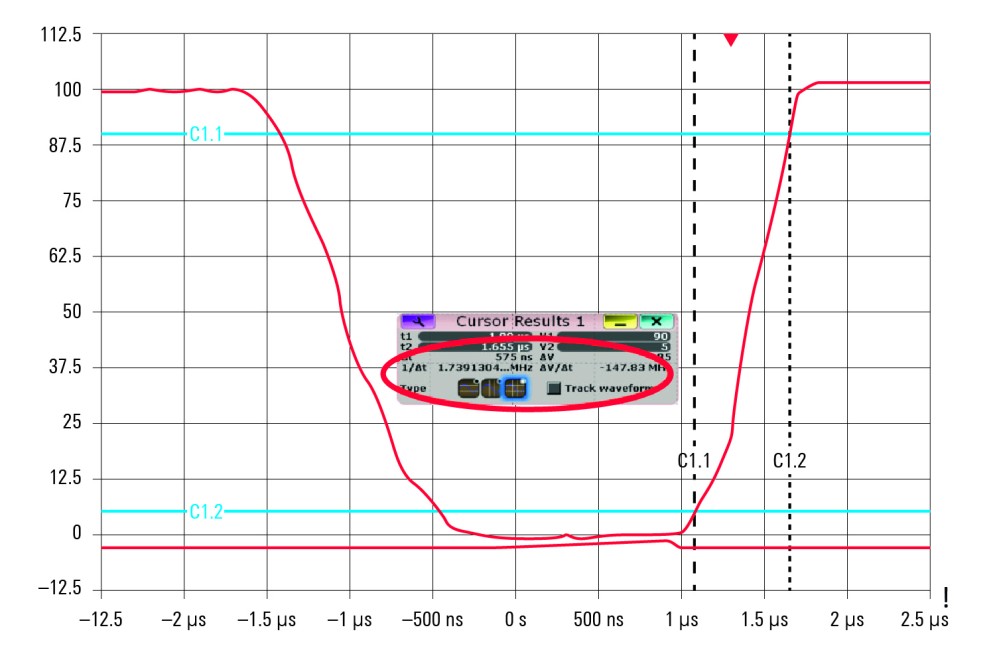Select upper horizontal cursor C1.1 label
Screen dimensions: 1000x666
tap(205, 134)
